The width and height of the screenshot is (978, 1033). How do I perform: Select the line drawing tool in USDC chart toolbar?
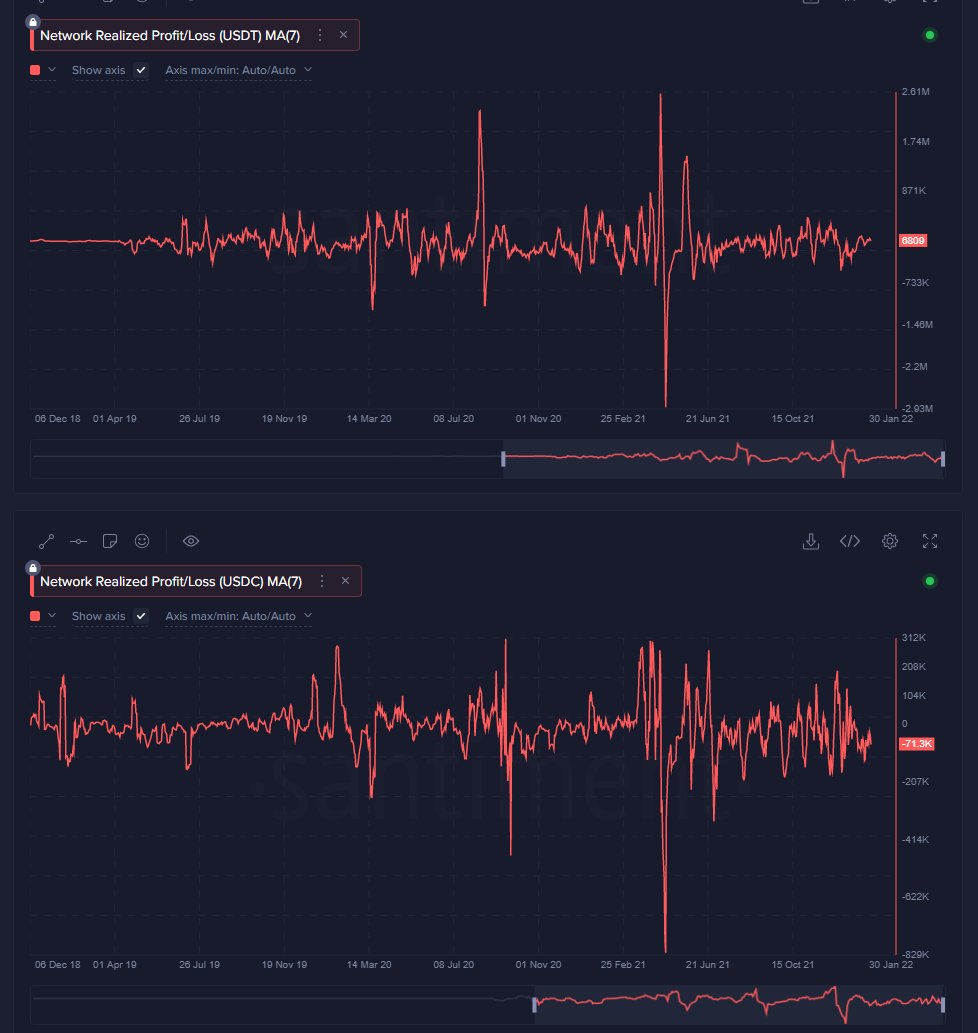point(46,542)
